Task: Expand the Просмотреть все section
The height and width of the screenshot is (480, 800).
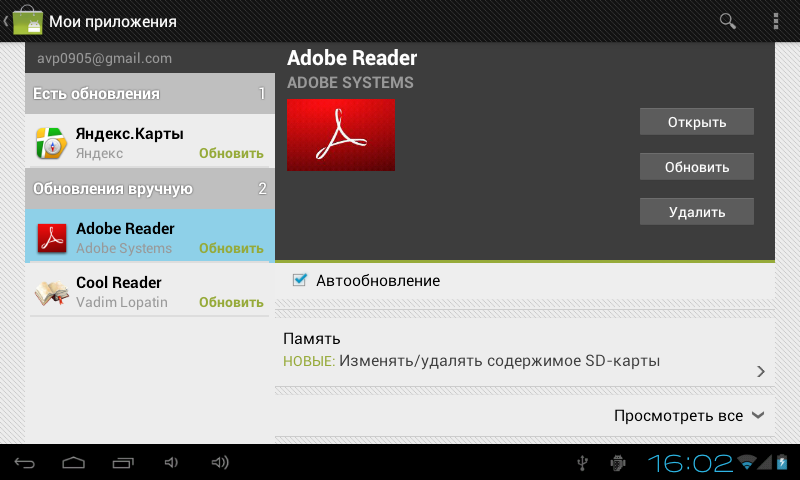Action: pos(689,415)
